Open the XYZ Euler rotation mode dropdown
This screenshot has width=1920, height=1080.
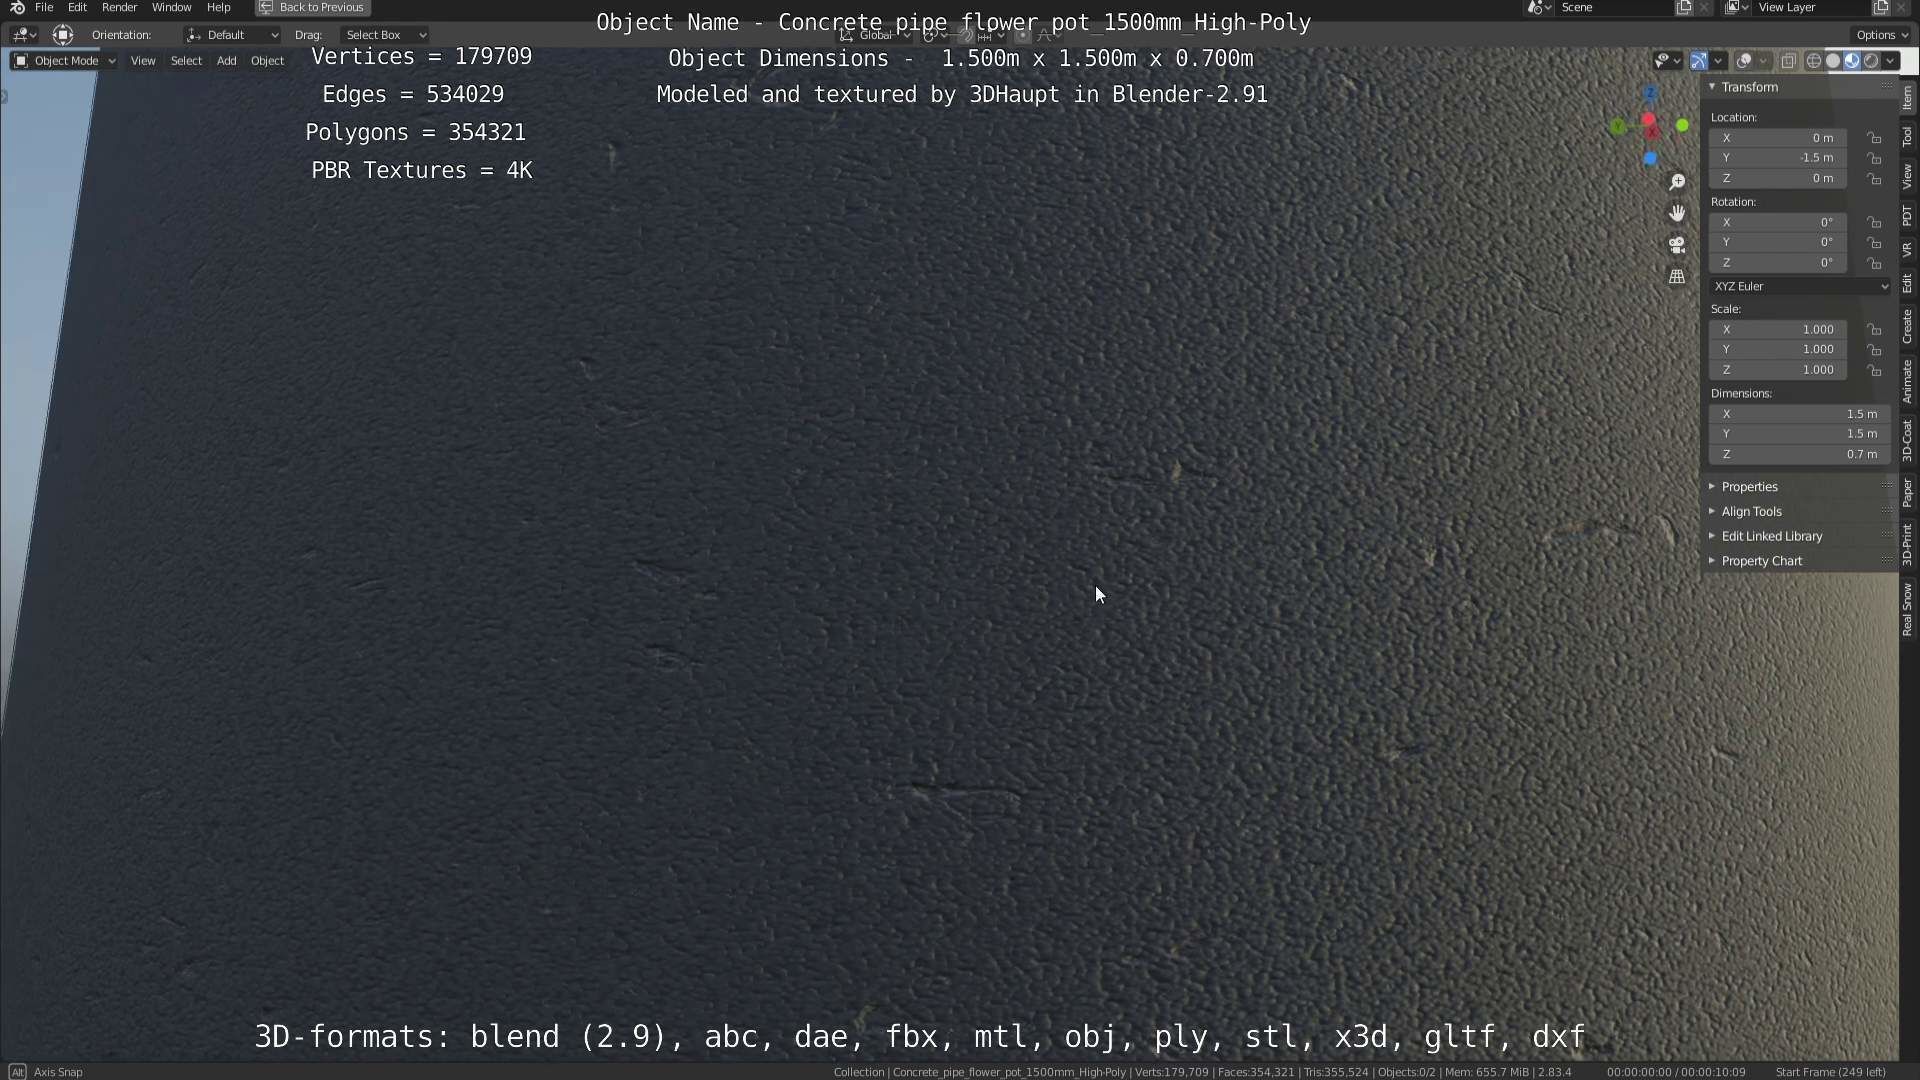point(1800,286)
